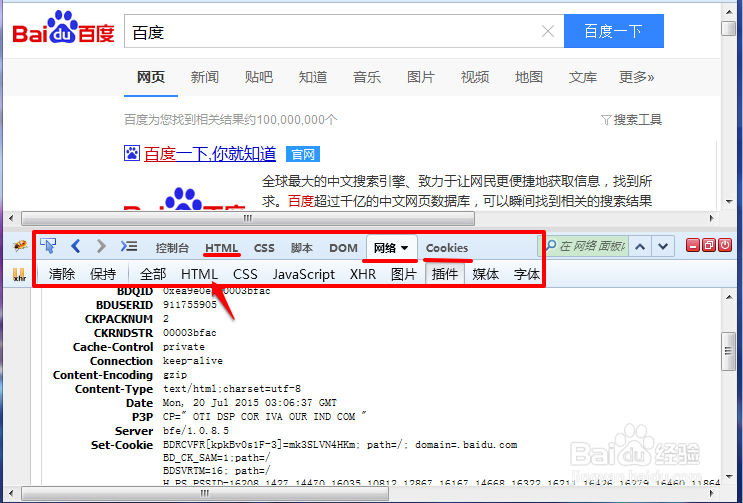Click the filter icon of 搜索工具
The image size is (743, 503).
[x=606, y=120]
